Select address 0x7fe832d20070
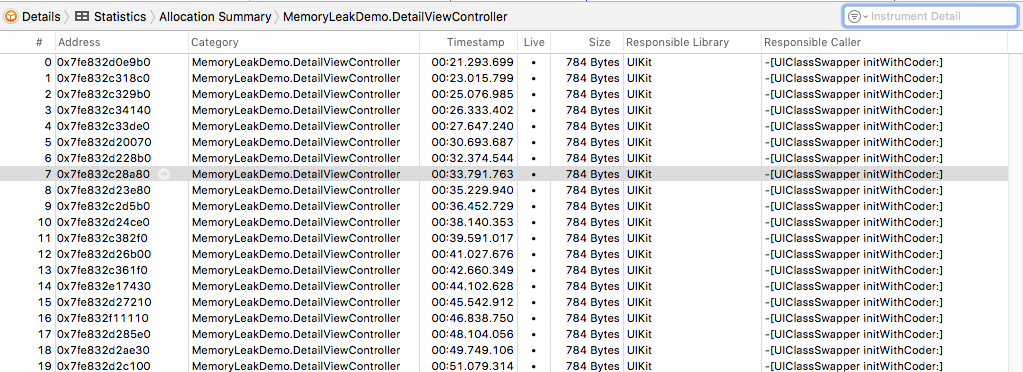This screenshot has width=1023, height=372. 104,142
